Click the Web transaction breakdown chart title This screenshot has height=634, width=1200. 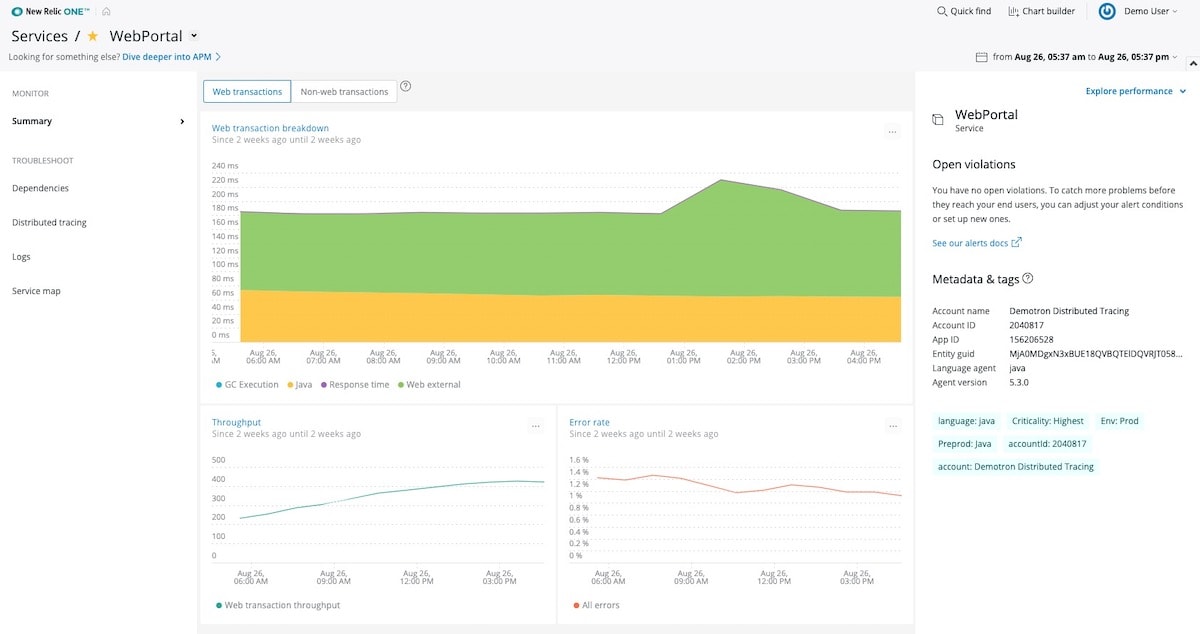270,128
